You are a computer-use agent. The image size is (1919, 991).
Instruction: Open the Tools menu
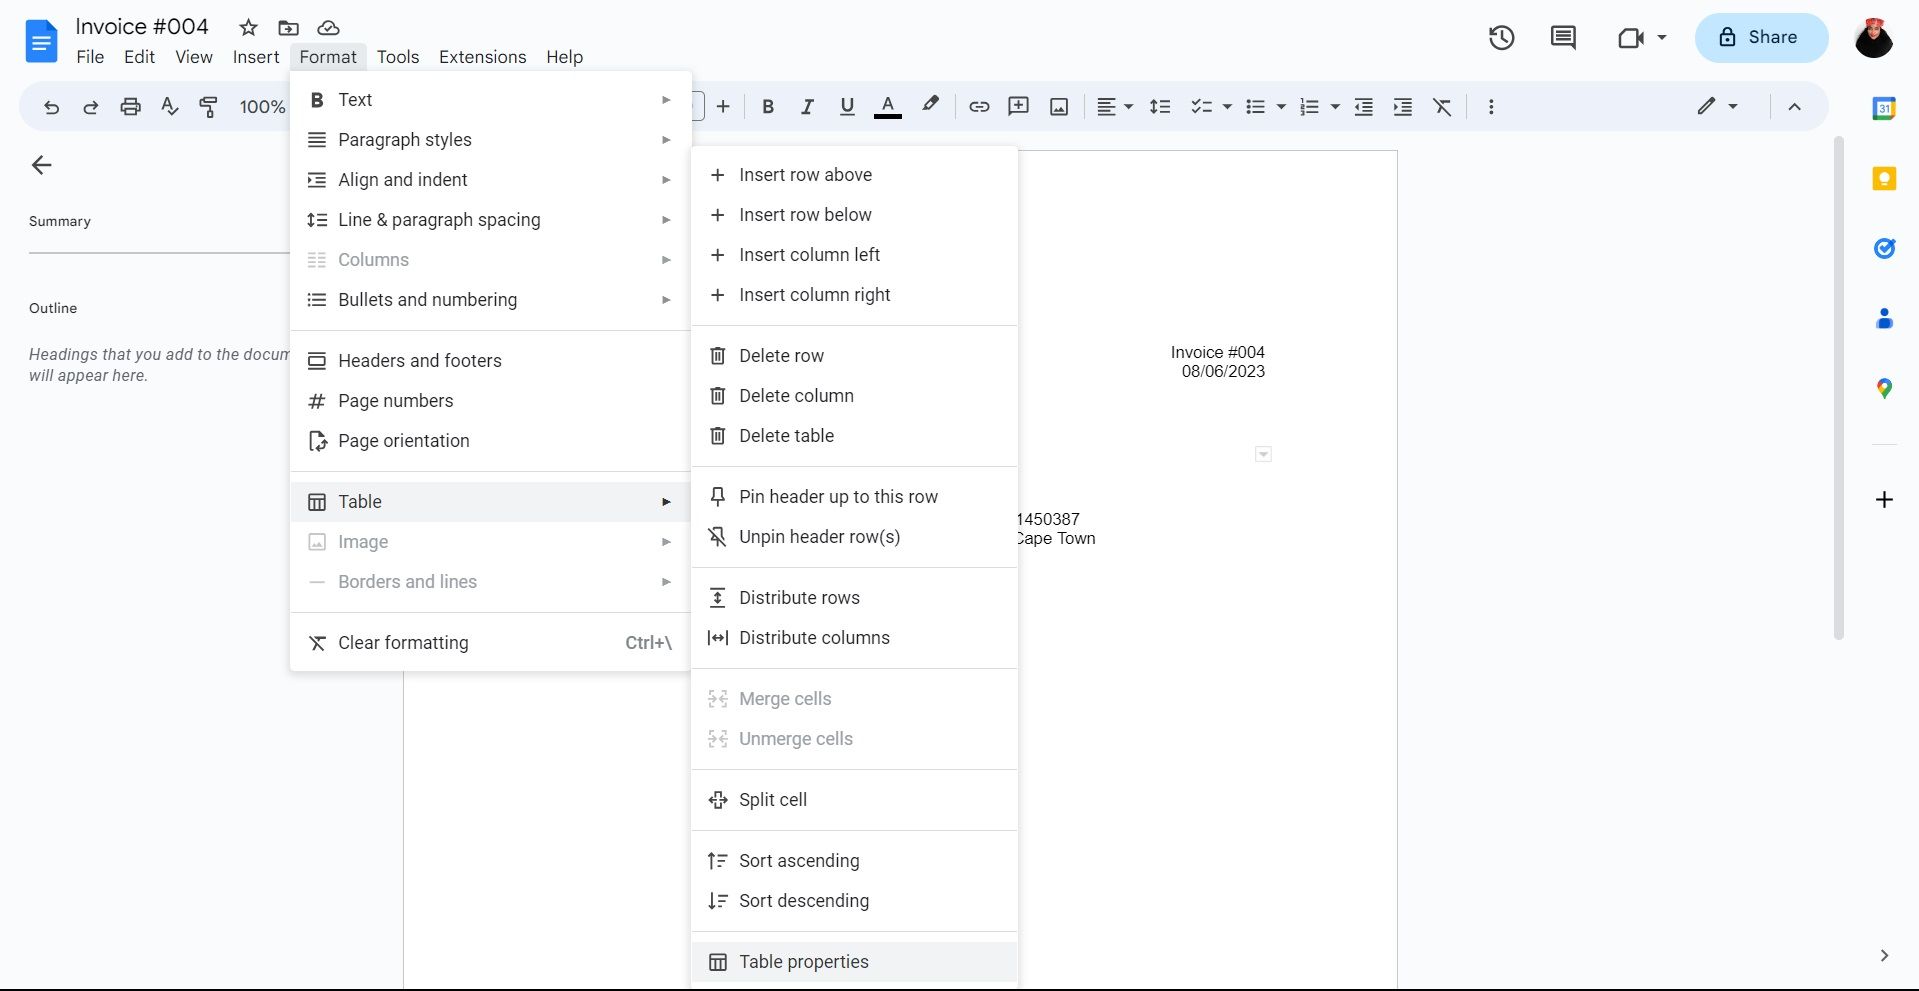pos(398,57)
